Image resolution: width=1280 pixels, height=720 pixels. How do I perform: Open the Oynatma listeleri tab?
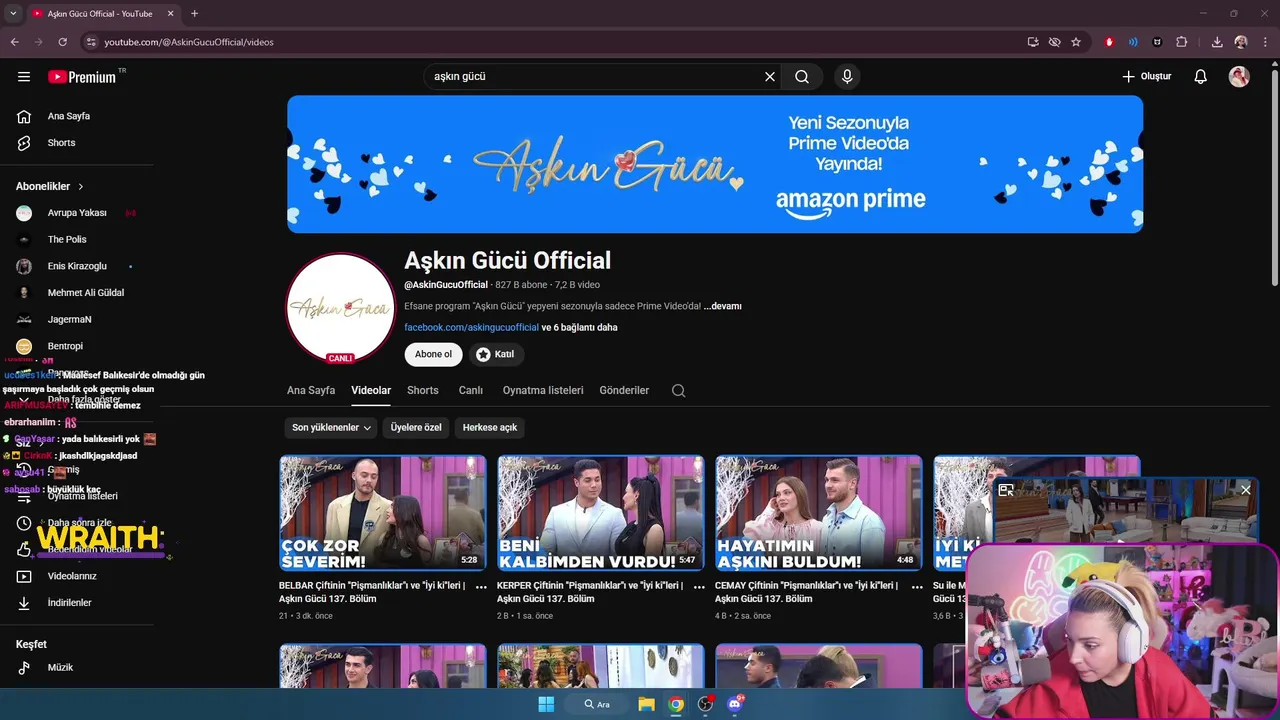pyautogui.click(x=543, y=391)
